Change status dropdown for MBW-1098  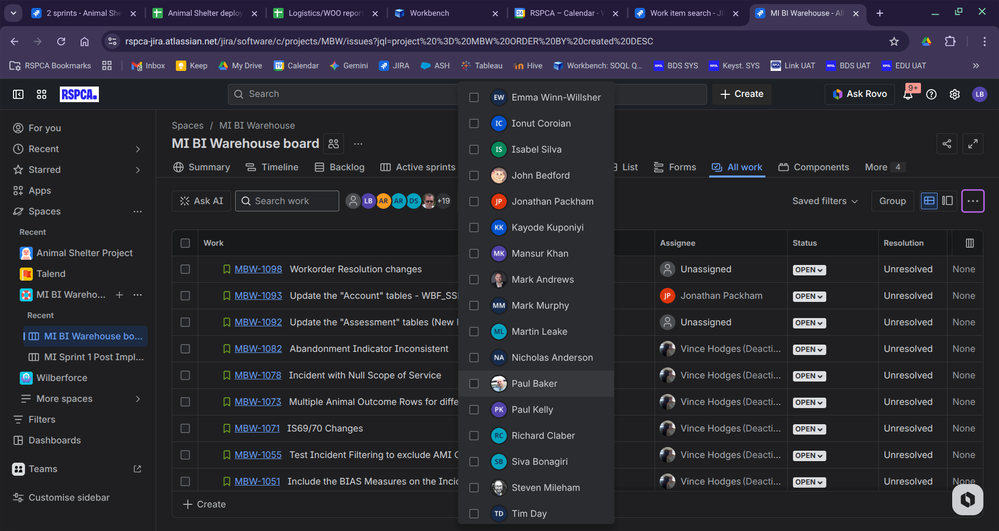[809, 270]
